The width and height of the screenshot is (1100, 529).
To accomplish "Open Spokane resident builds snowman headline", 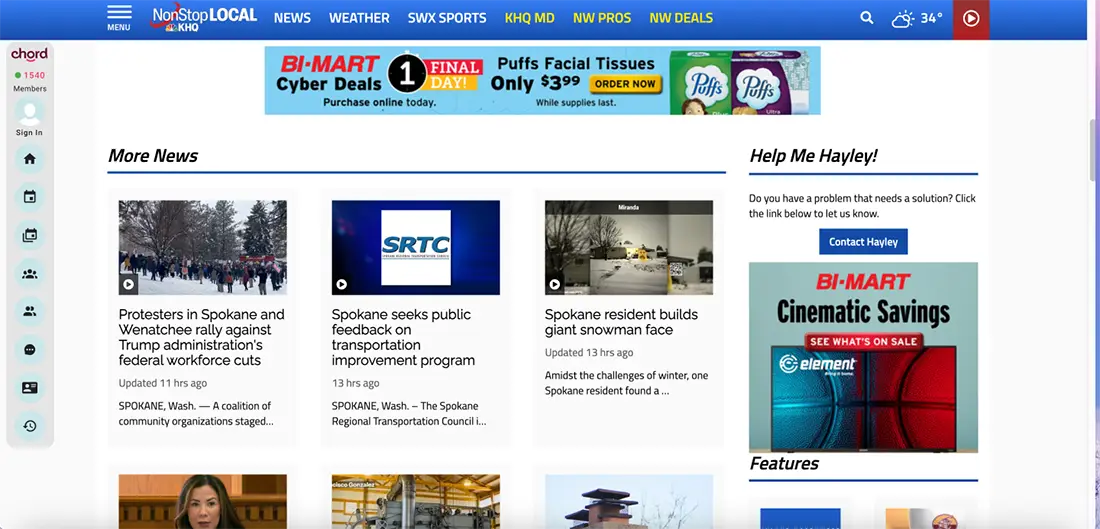I will (x=621, y=322).
